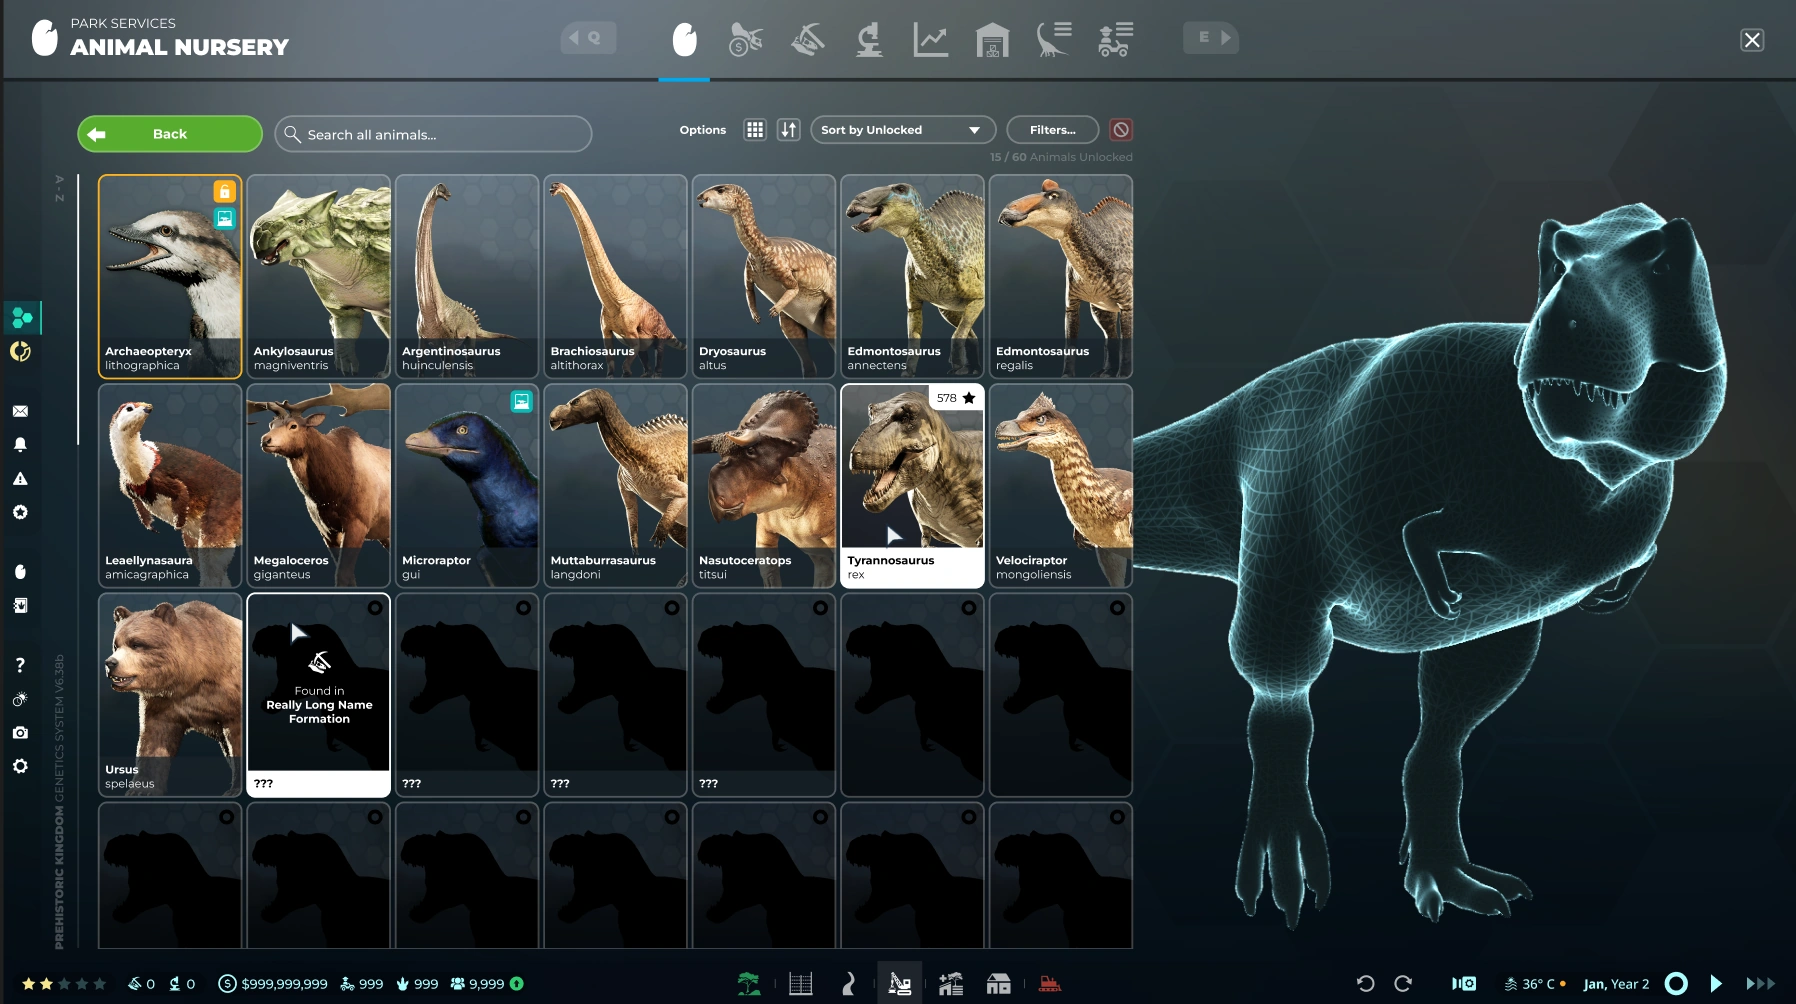Image resolution: width=1796 pixels, height=1004 pixels.
Task: Select the Tyrannosaurus rex card
Action: [912, 486]
